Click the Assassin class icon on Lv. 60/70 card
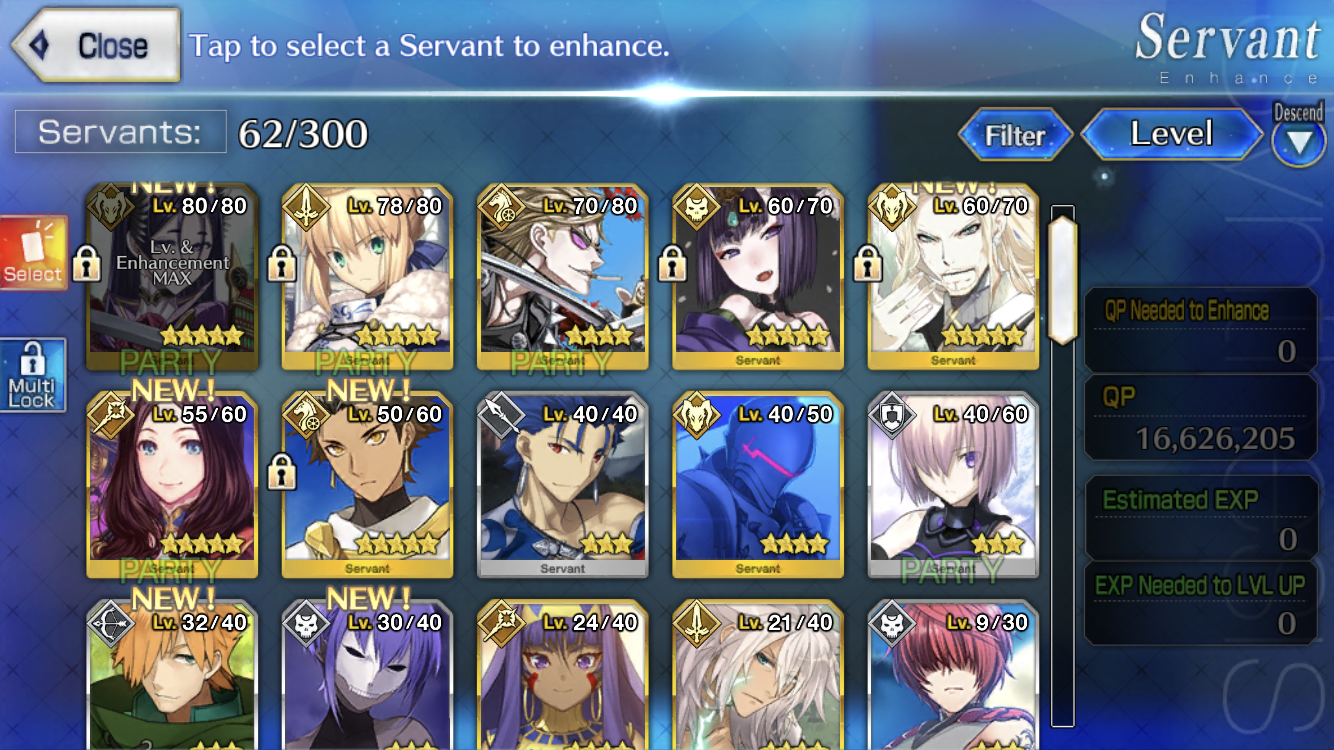The image size is (1334, 750). pyautogui.click(x=695, y=208)
